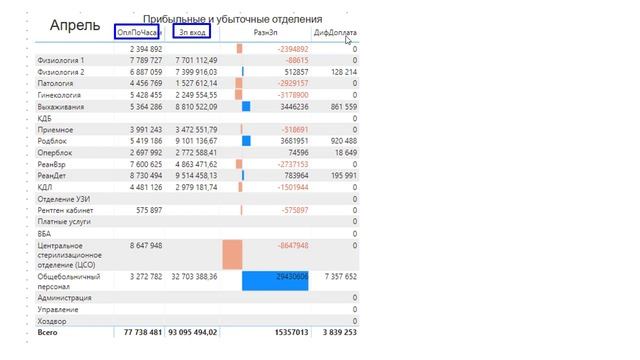Select the Хоздвор row label
The height and width of the screenshot is (360, 640).
pyautogui.click(x=52, y=321)
